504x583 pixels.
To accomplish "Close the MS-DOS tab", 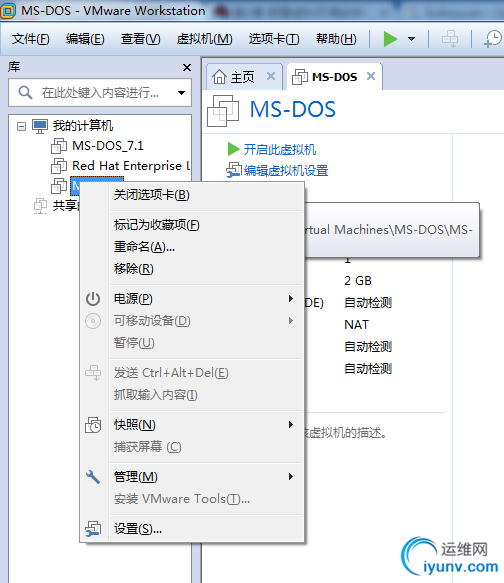I will 371,76.
